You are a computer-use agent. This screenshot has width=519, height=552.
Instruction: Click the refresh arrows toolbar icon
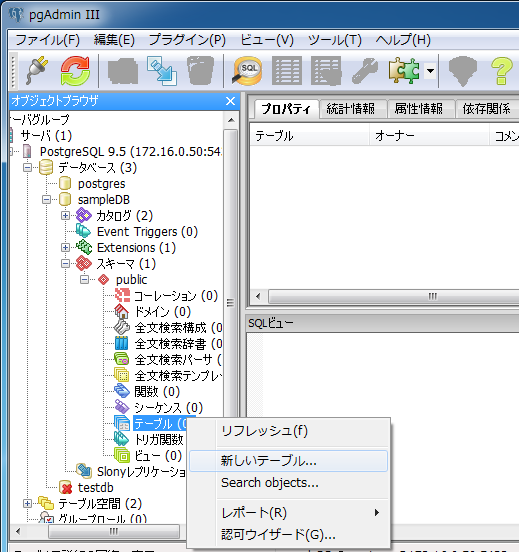click(x=75, y=71)
